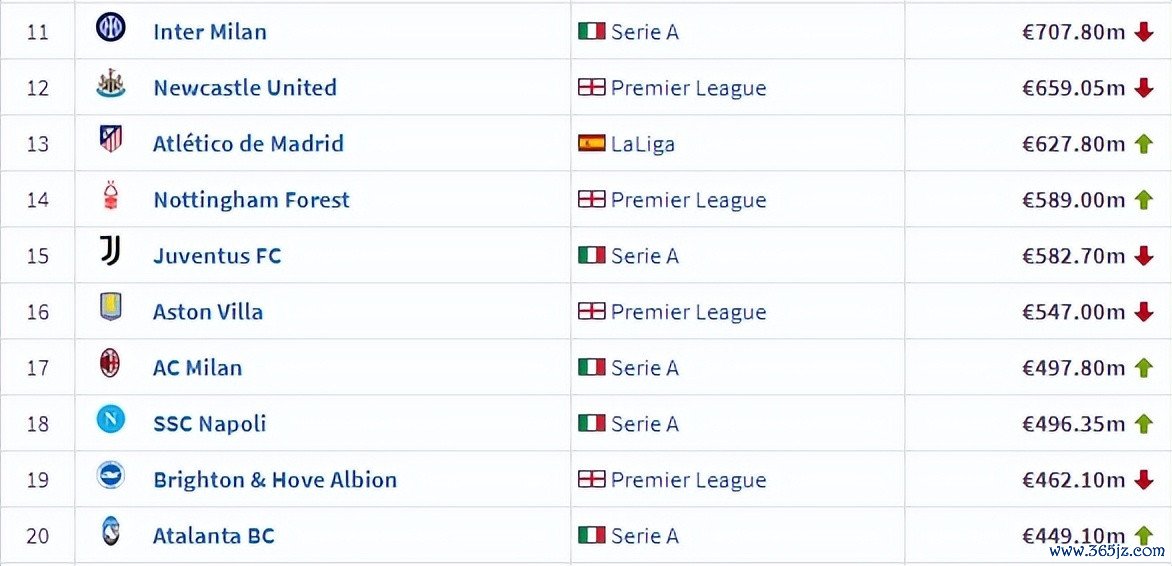Open Premier League link in Aston Villa row
The width and height of the screenshot is (1172, 566).
(x=688, y=312)
